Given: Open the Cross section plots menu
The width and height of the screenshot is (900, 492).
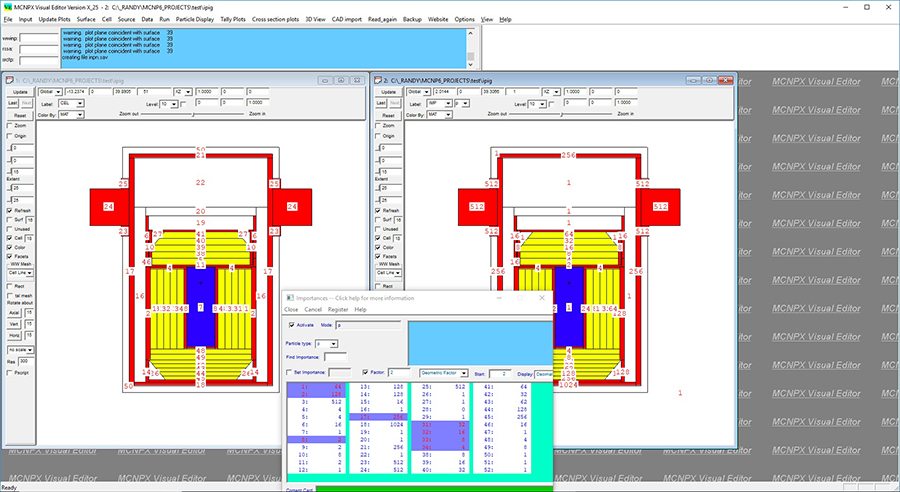Looking at the screenshot, I should click(x=276, y=19).
